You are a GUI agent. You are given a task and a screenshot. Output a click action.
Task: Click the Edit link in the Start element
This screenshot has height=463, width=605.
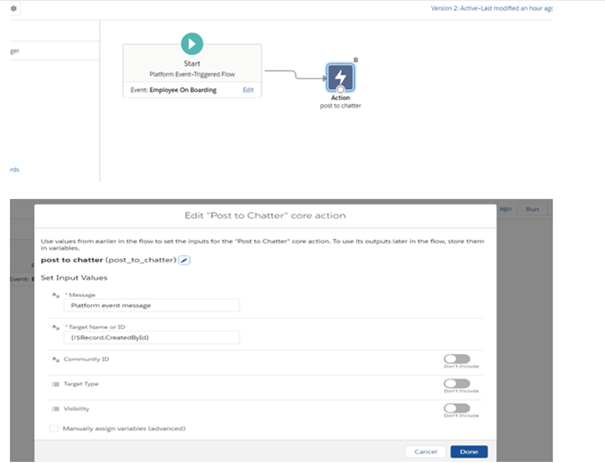point(248,90)
